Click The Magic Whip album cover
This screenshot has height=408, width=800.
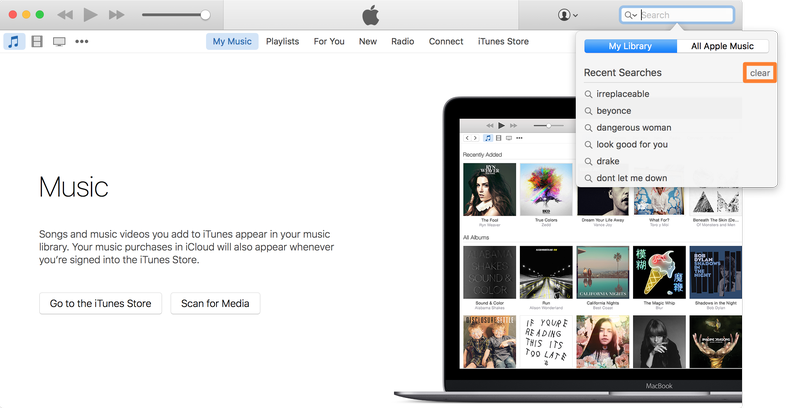[x=659, y=272]
